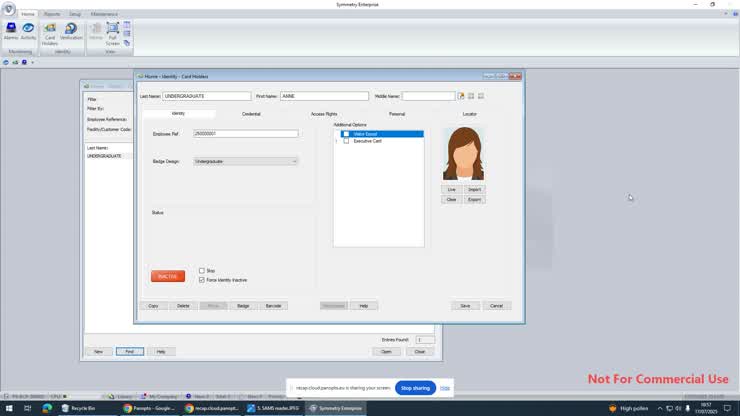Select the Identity tab in Card Holders

178,114
